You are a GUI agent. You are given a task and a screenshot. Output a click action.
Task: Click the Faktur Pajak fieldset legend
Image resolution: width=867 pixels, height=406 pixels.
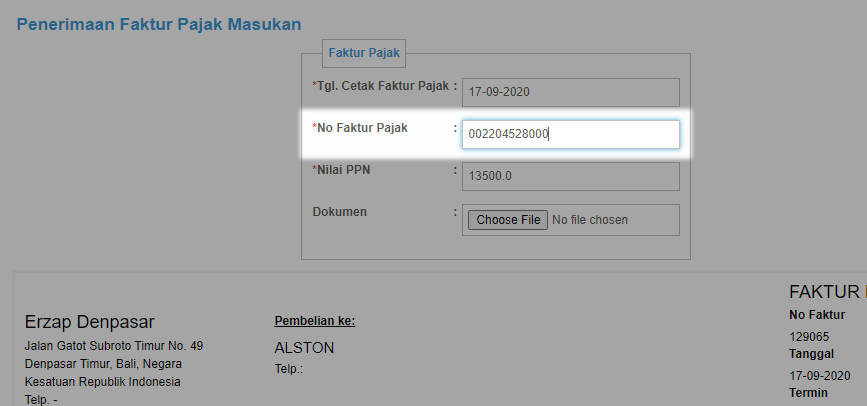pos(364,53)
